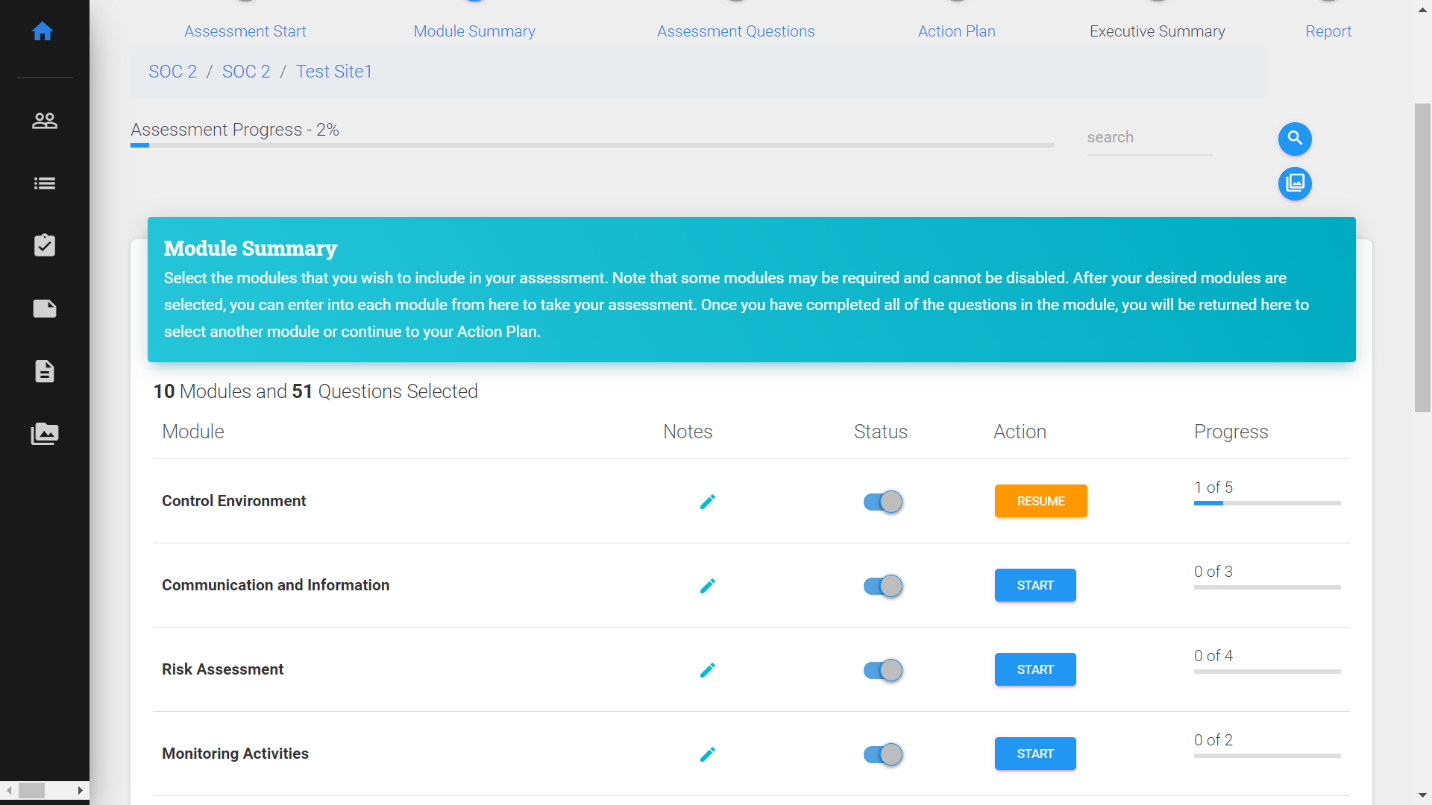Disable the Monitoring Activities module switch
The width and height of the screenshot is (1432, 805).
(x=883, y=754)
